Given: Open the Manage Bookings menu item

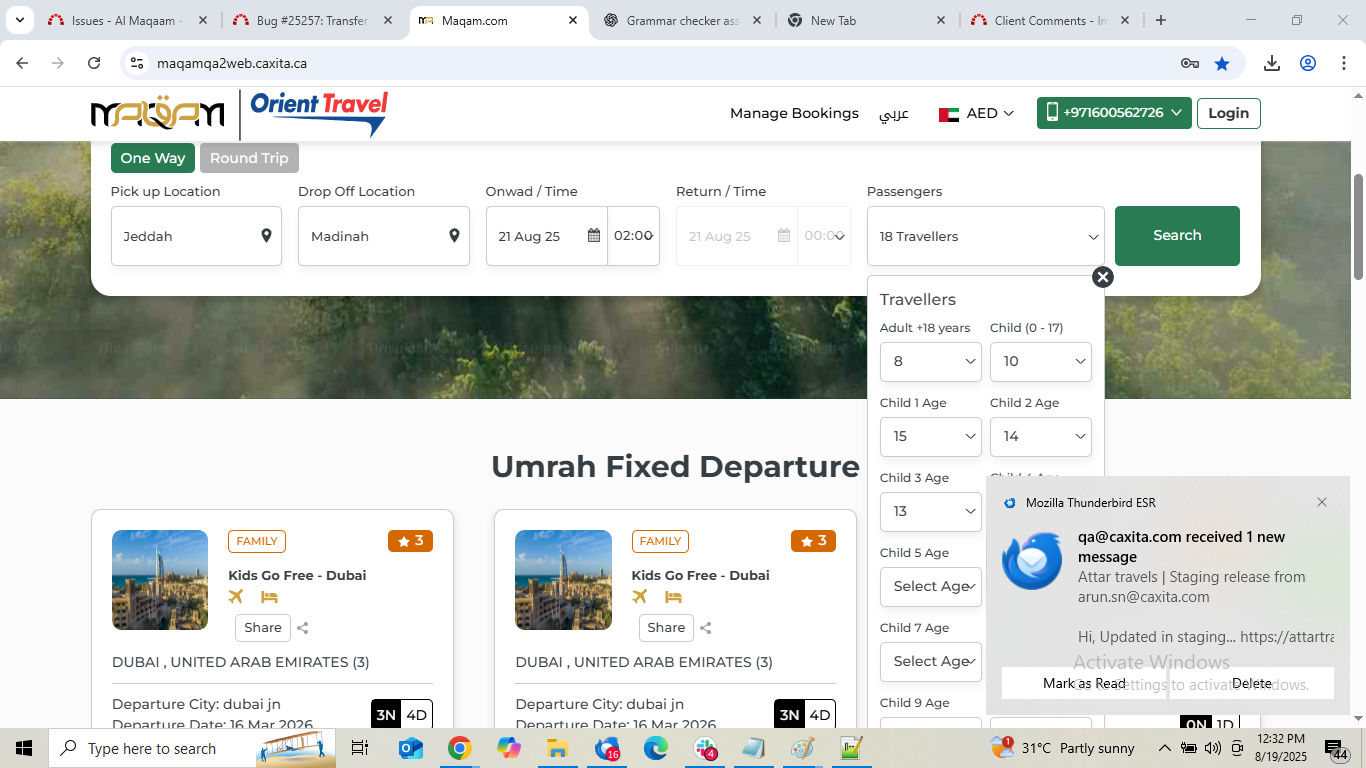Looking at the screenshot, I should (794, 113).
